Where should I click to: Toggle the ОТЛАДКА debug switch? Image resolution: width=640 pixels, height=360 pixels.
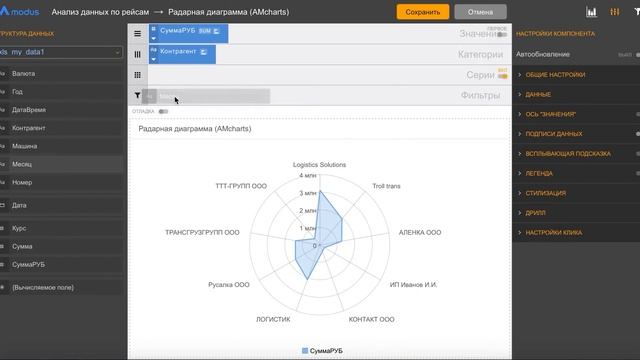click(x=163, y=111)
